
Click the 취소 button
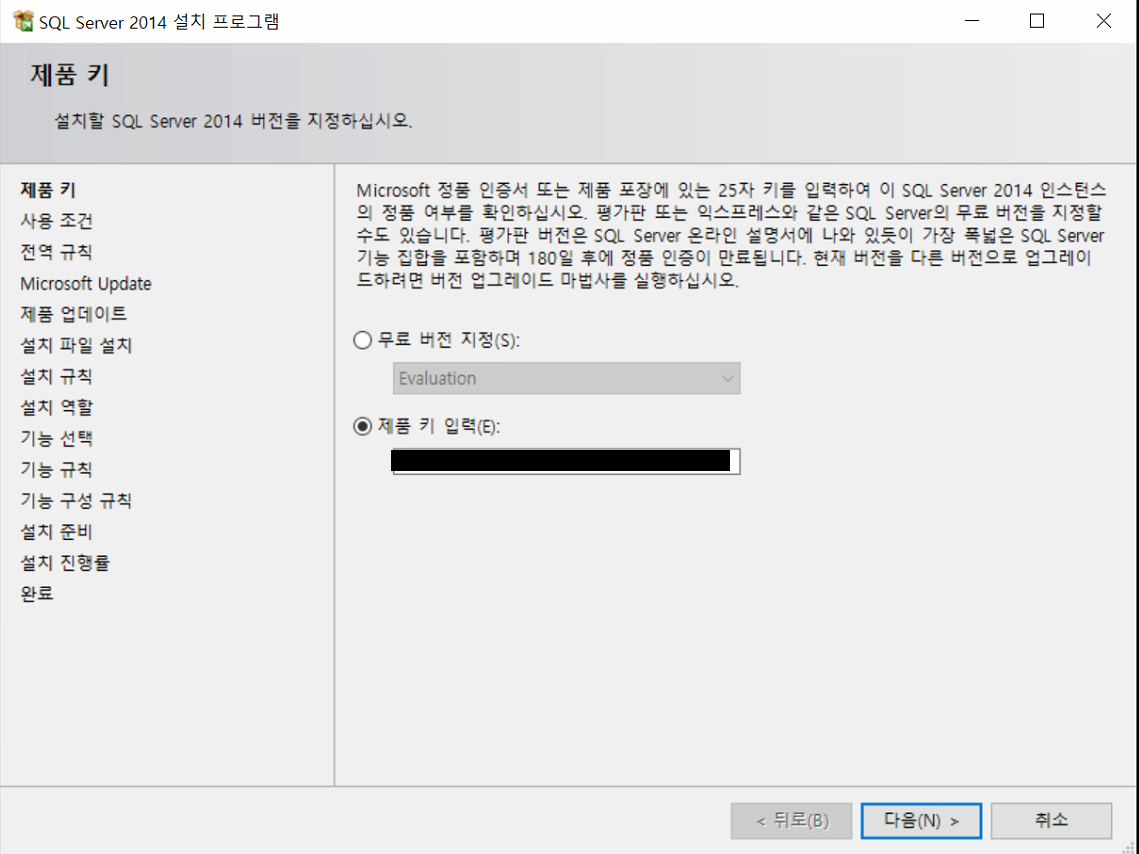click(x=1051, y=821)
